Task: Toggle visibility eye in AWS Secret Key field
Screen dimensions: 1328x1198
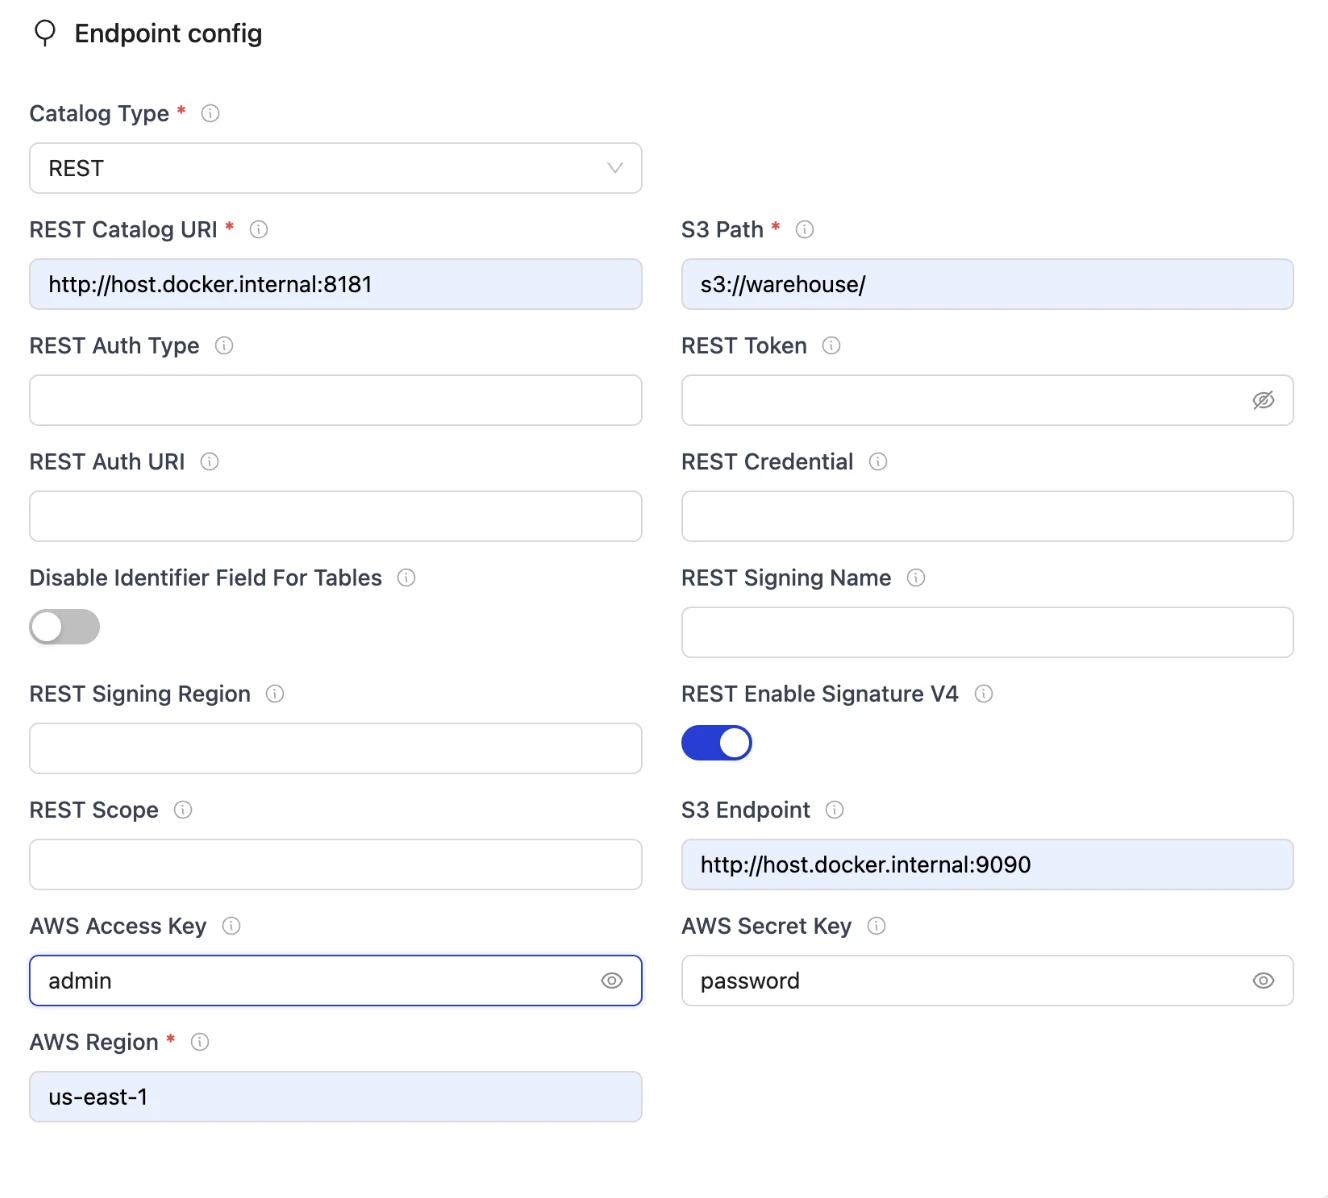Action: coord(1263,981)
